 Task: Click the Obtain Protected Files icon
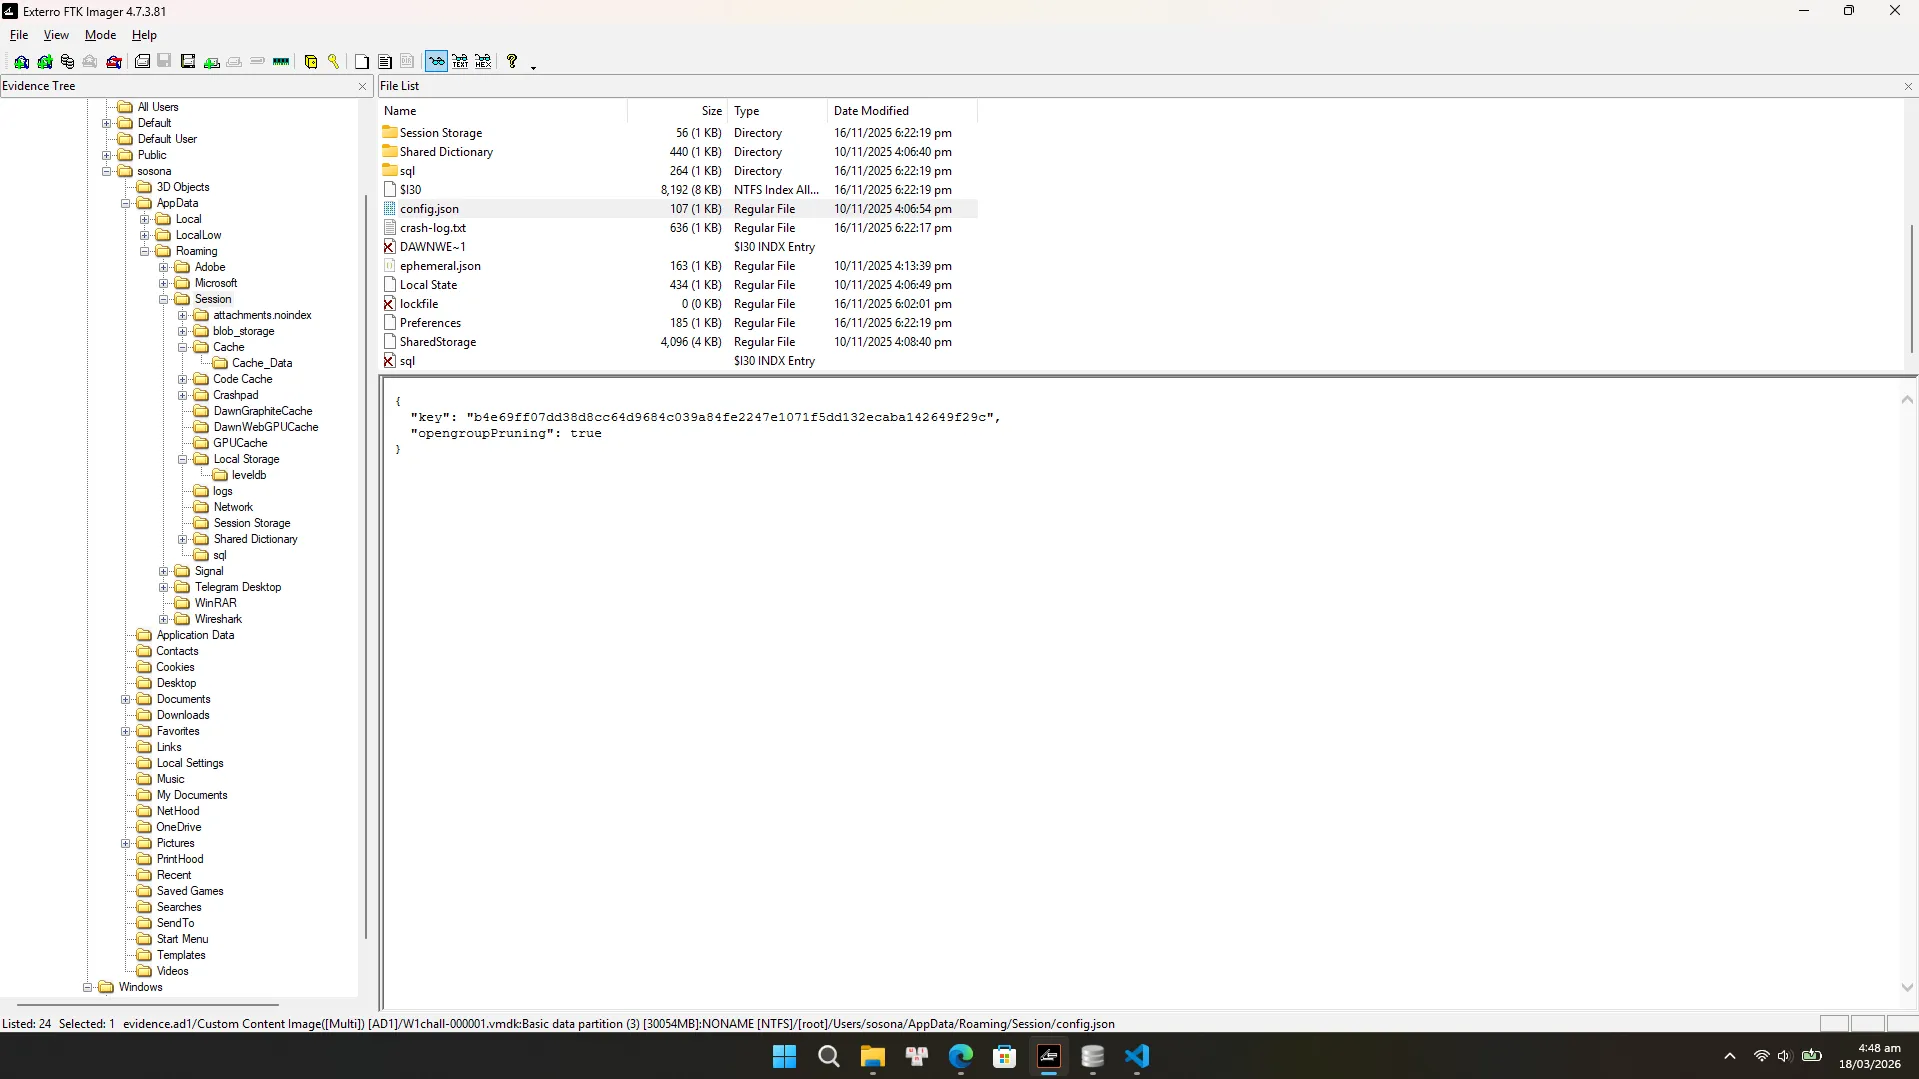pos(311,62)
